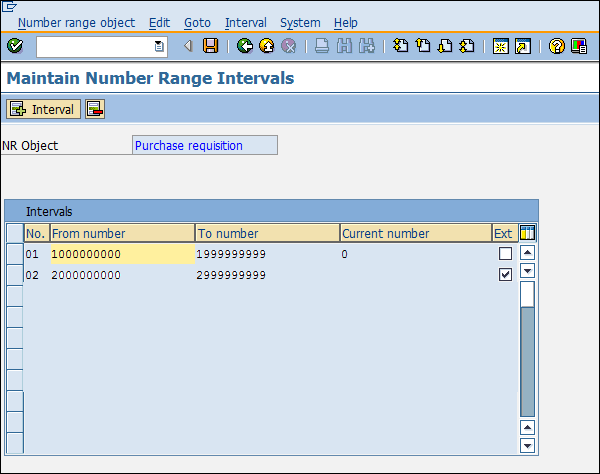Click the green Enter checkmark icon

click(14, 46)
